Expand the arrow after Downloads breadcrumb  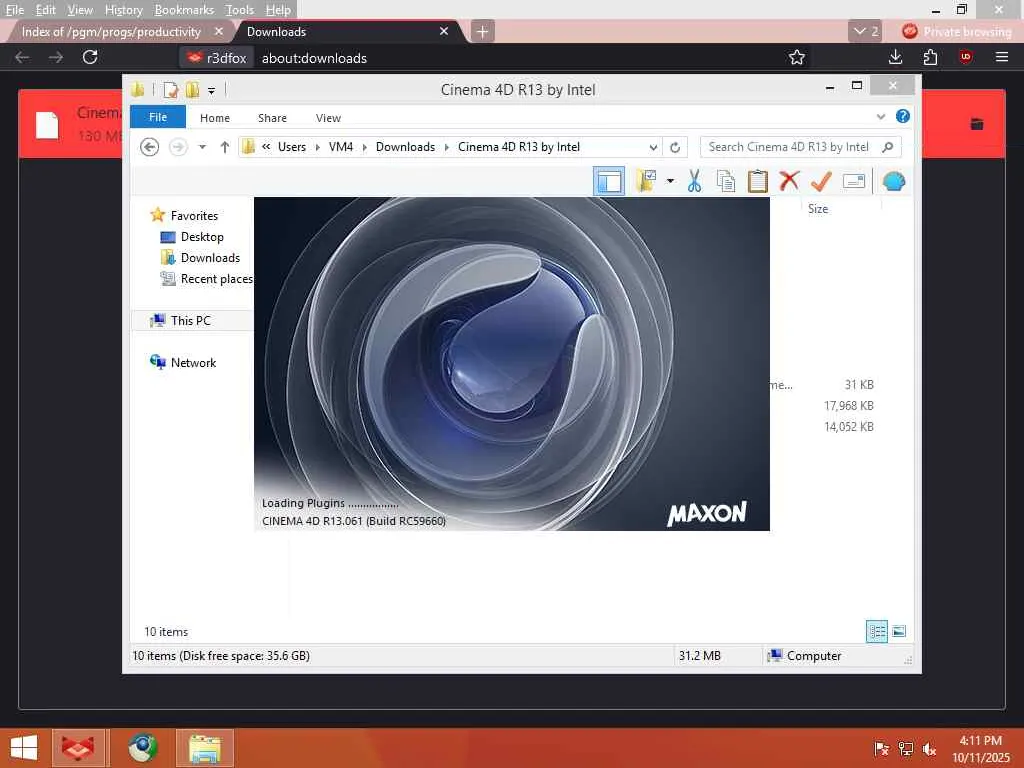(x=447, y=147)
